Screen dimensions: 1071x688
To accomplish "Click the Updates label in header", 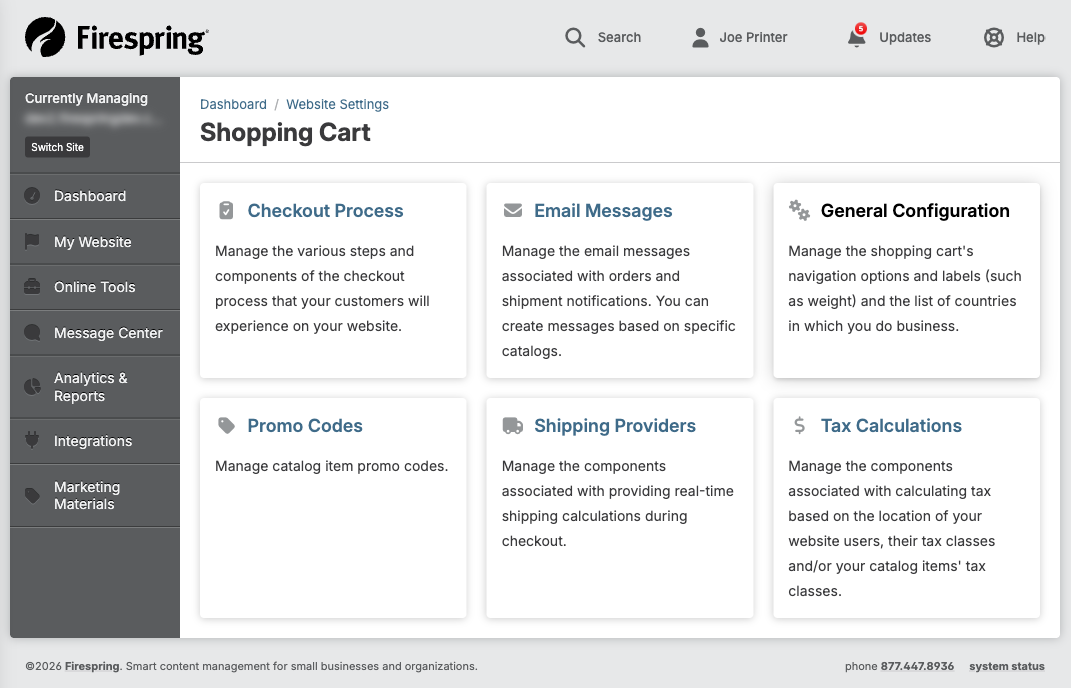I will coord(905,38).
